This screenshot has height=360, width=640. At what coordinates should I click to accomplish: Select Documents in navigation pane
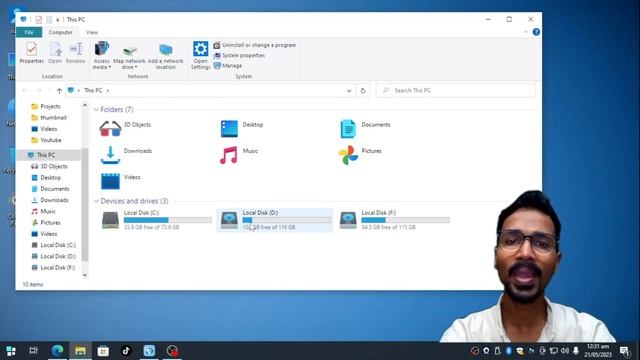55,189
